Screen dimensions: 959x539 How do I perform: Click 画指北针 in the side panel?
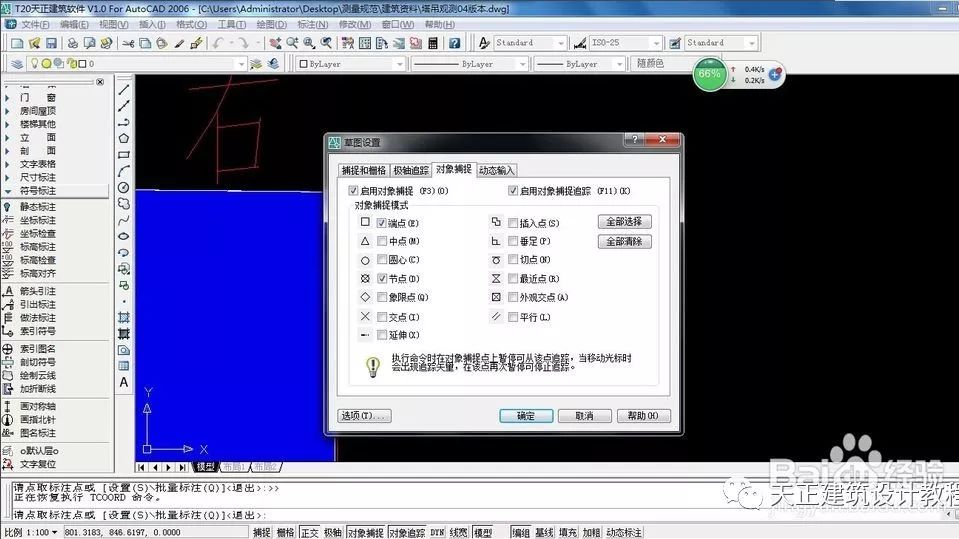[37, 420]
